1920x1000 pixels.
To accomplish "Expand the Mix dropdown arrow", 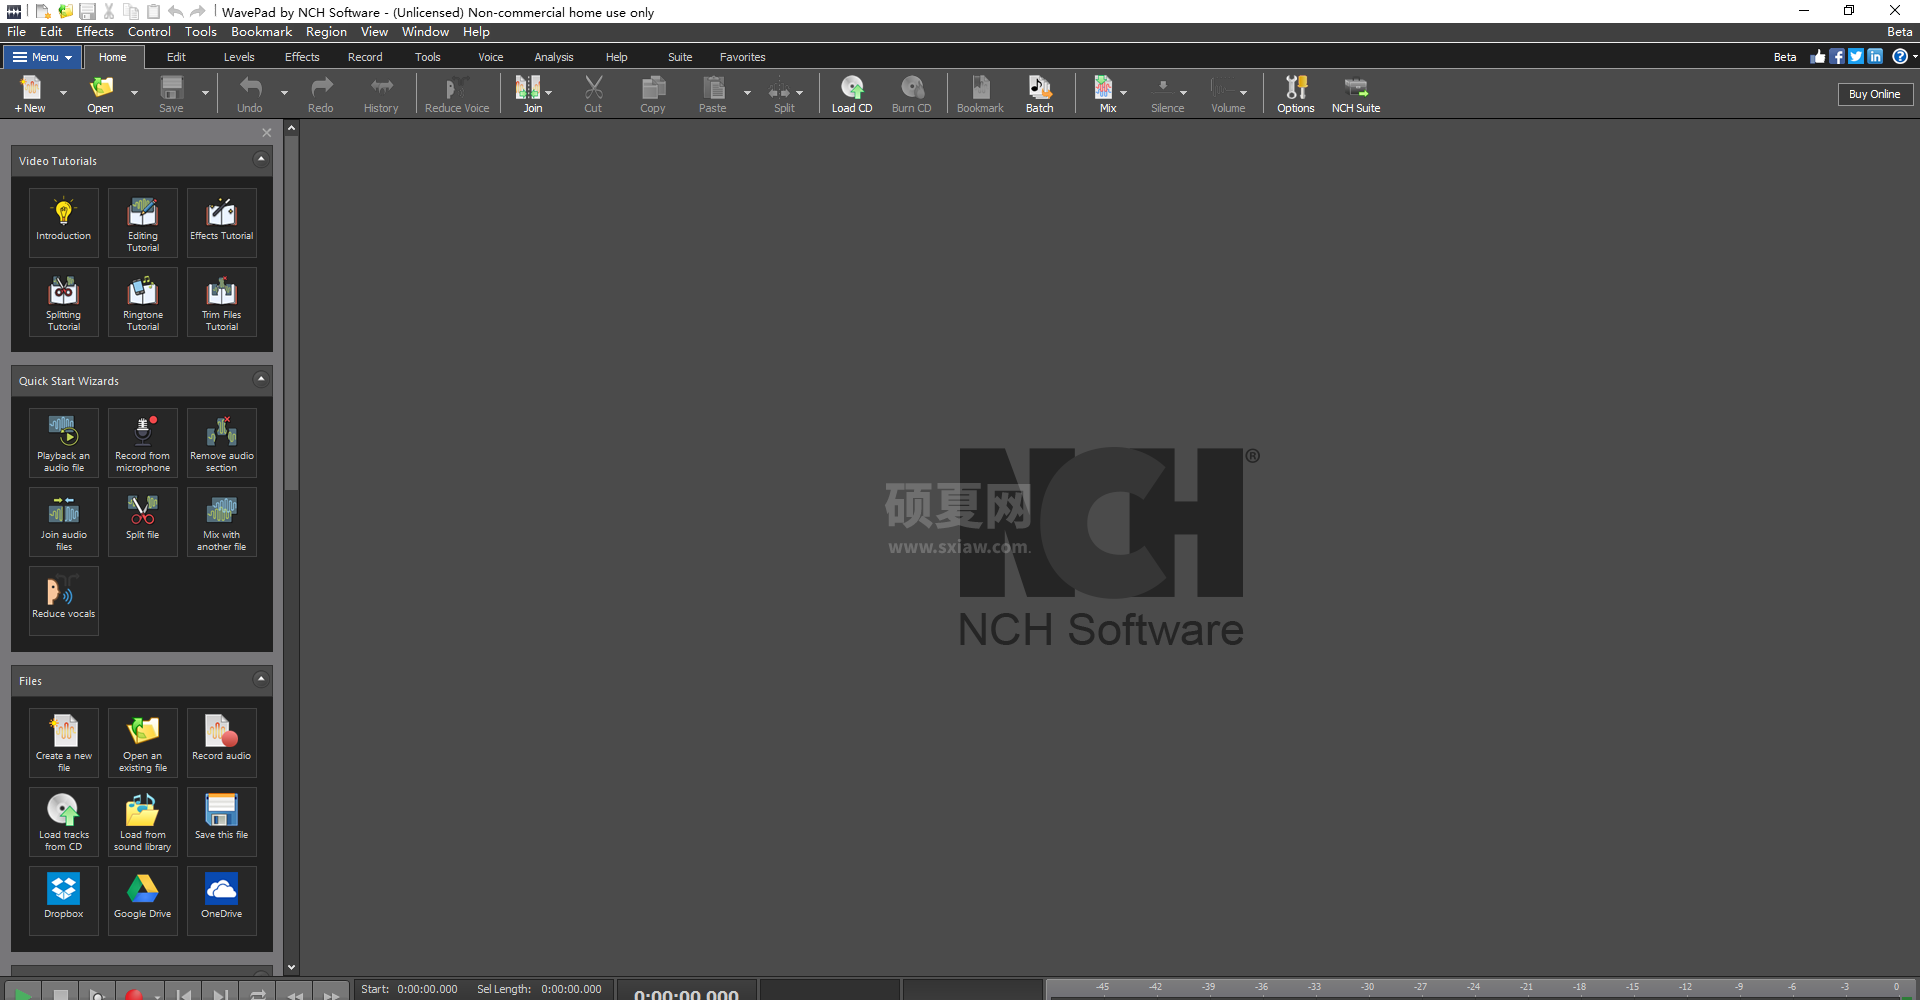I will (x=1124, y=93).
